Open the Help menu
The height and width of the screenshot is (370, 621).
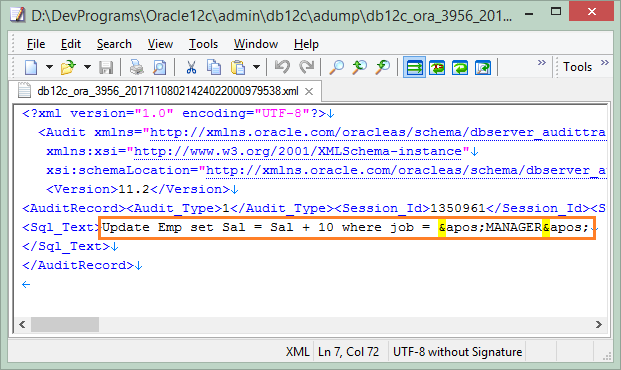[306, 44]
